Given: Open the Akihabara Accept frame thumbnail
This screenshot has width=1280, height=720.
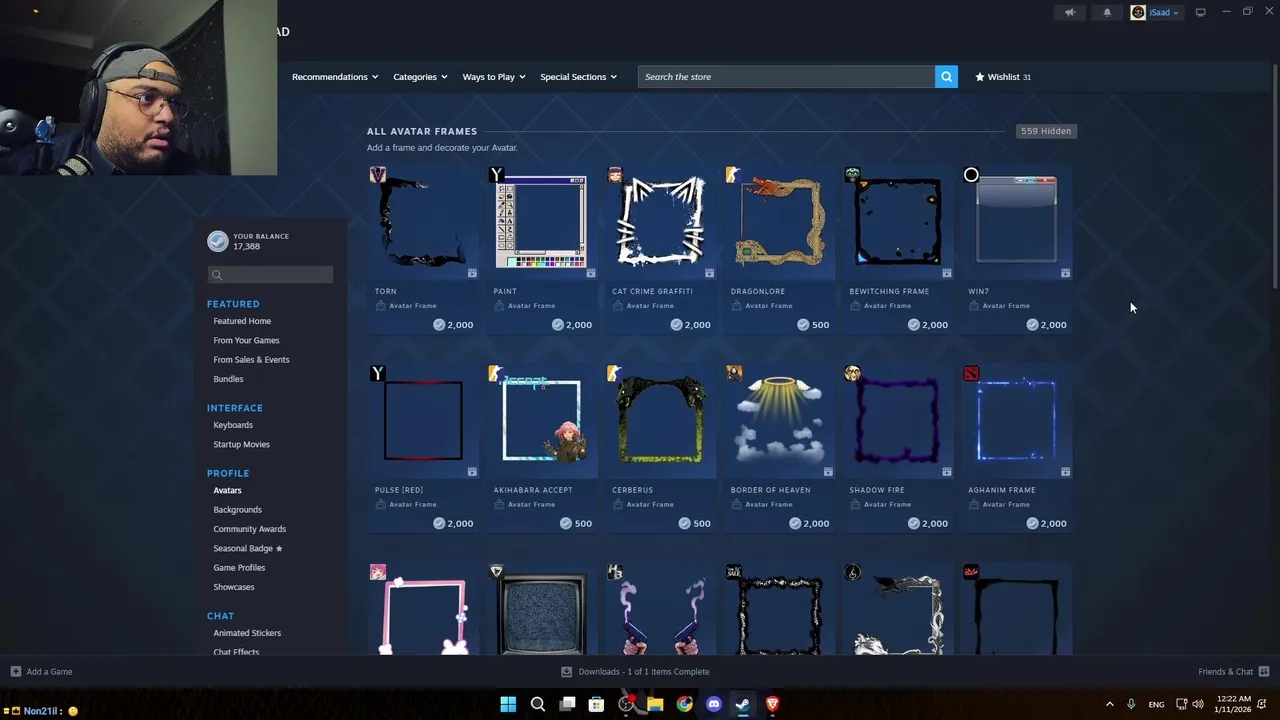Looking at the screenshot, I should pos(541,421).
